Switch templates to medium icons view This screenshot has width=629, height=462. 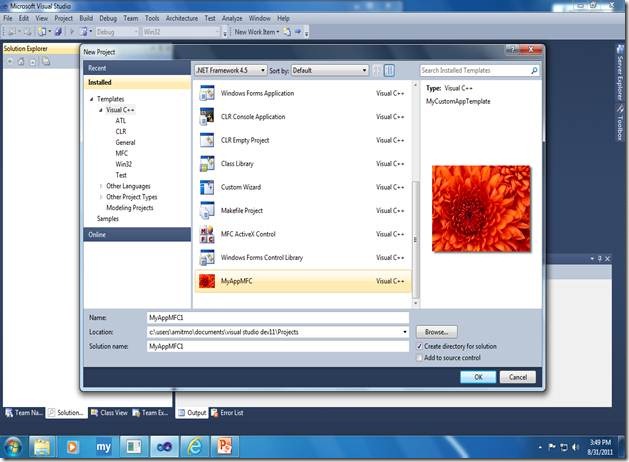tap(389, 71)
